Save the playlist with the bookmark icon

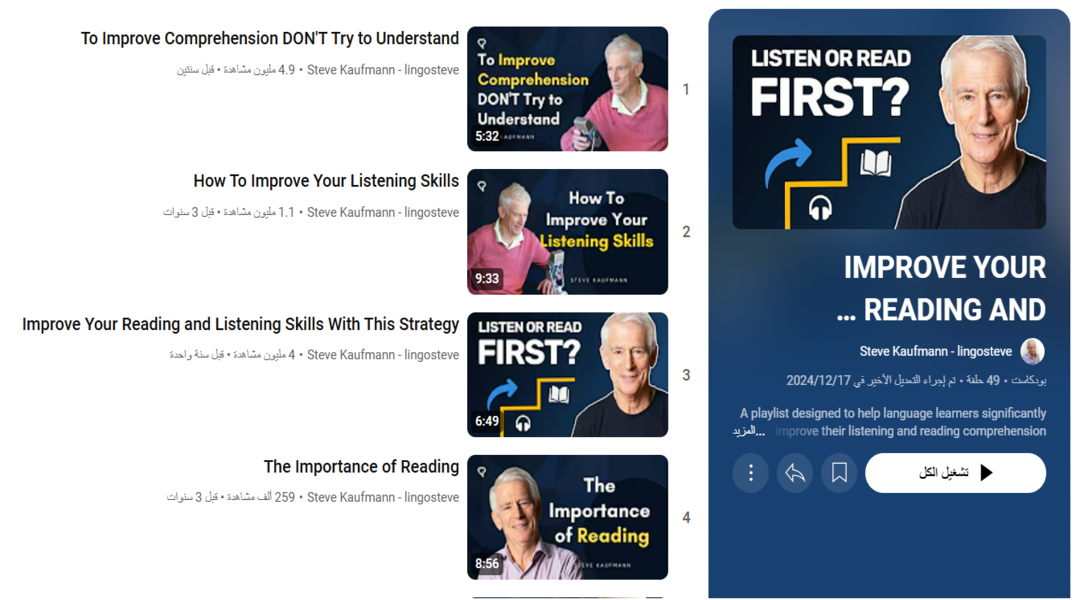pos(839,473)
